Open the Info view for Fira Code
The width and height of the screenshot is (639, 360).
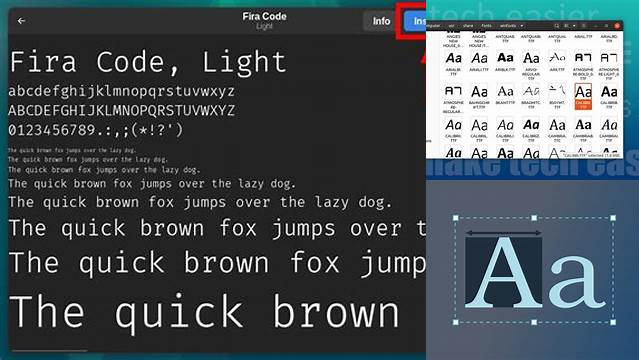[x=381, y=21]
